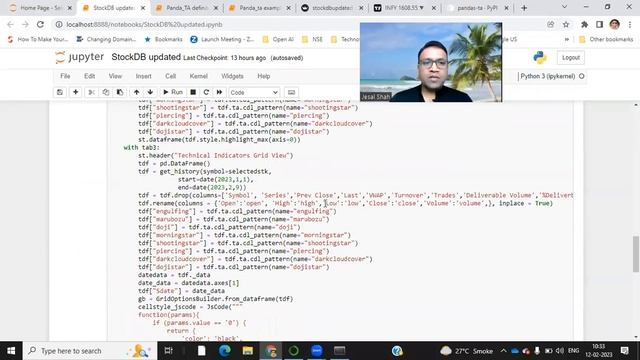Share this page icon in address bar
Viewport: 640px width, 360px height.
pyautogui.click(x=551, y=24)
